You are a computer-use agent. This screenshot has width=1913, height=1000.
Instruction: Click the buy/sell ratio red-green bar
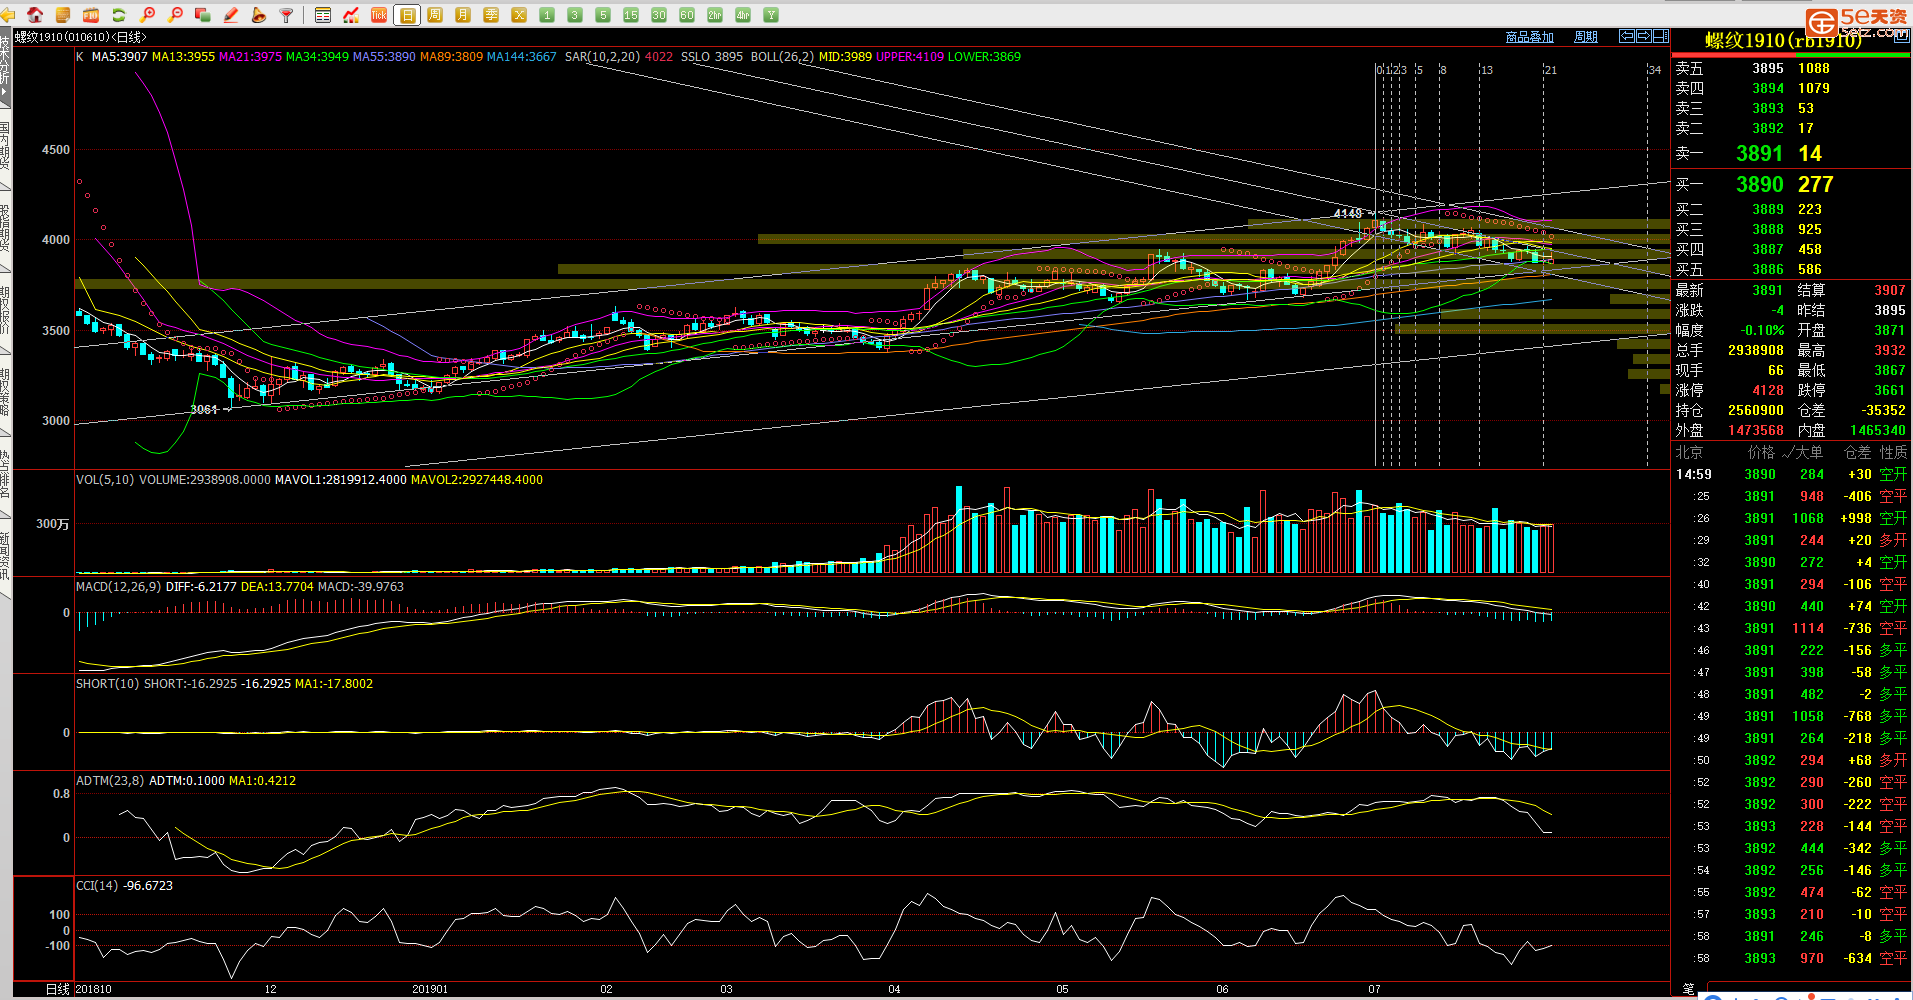[1791, 55]
